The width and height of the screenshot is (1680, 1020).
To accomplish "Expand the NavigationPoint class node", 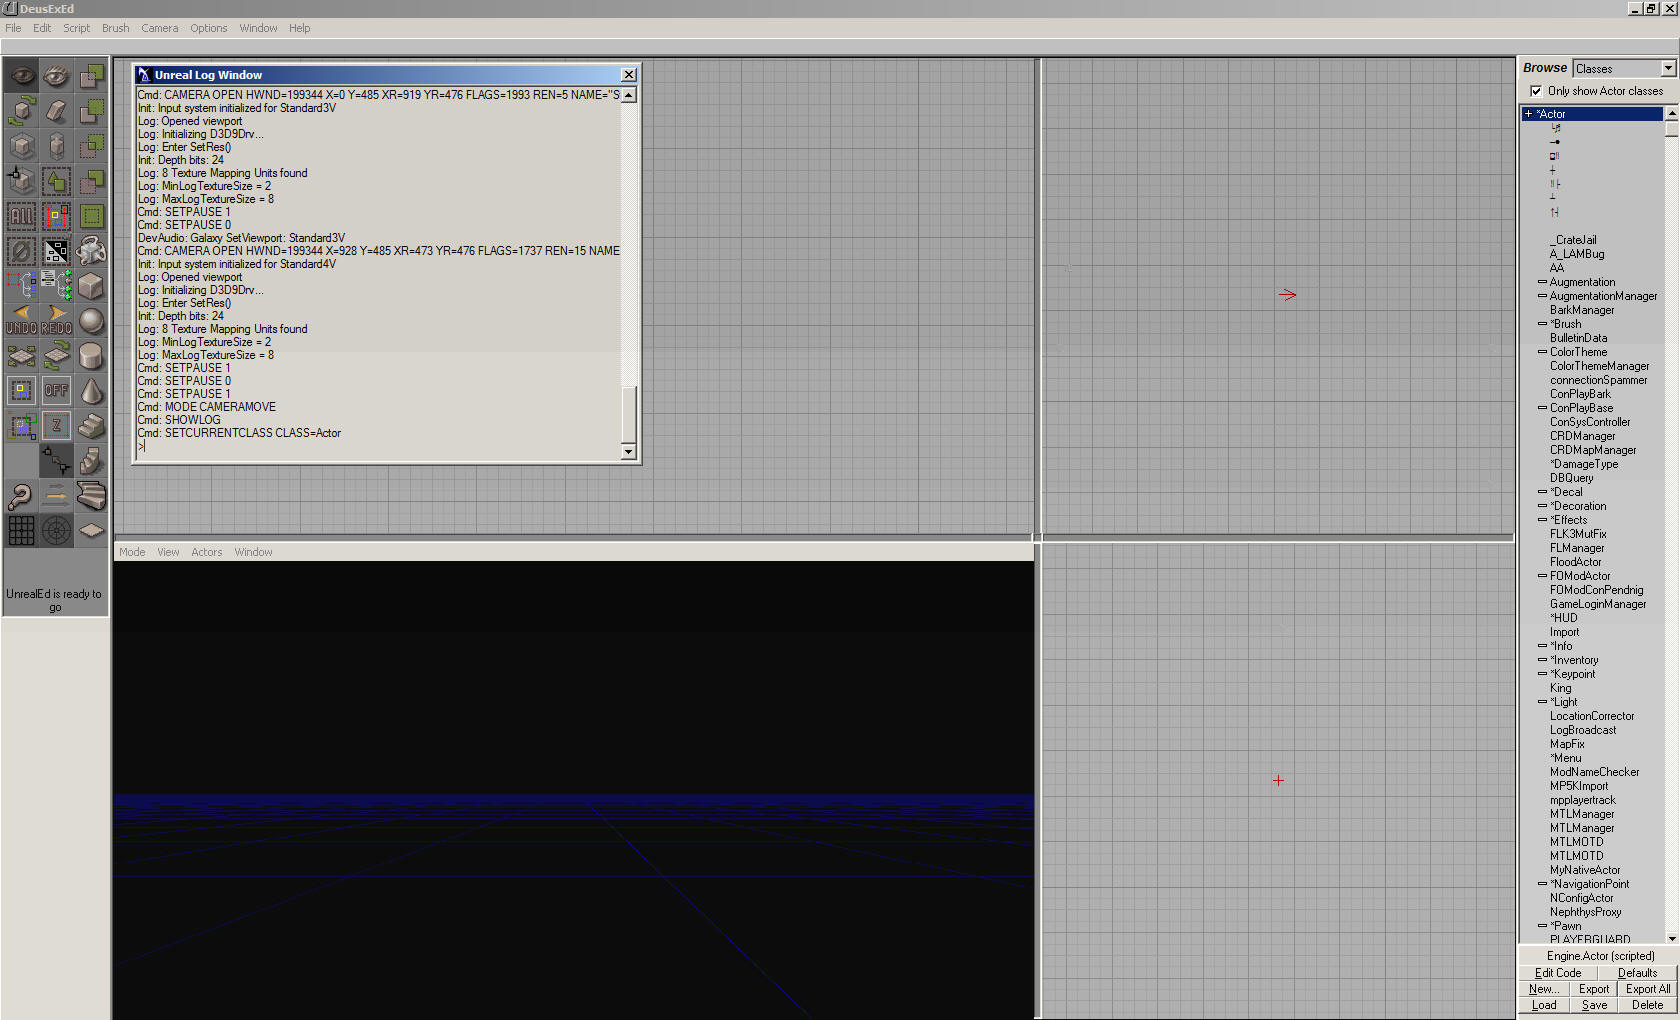I will coord(1542,884).
